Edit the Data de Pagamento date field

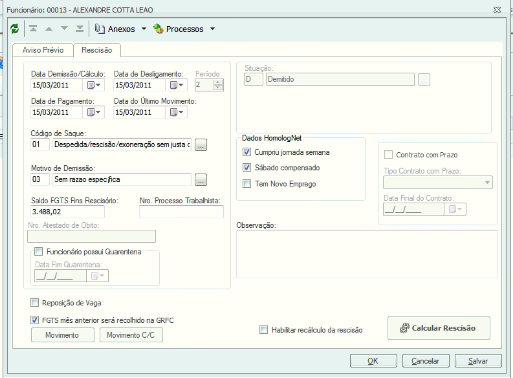click(x=56, y=112)
